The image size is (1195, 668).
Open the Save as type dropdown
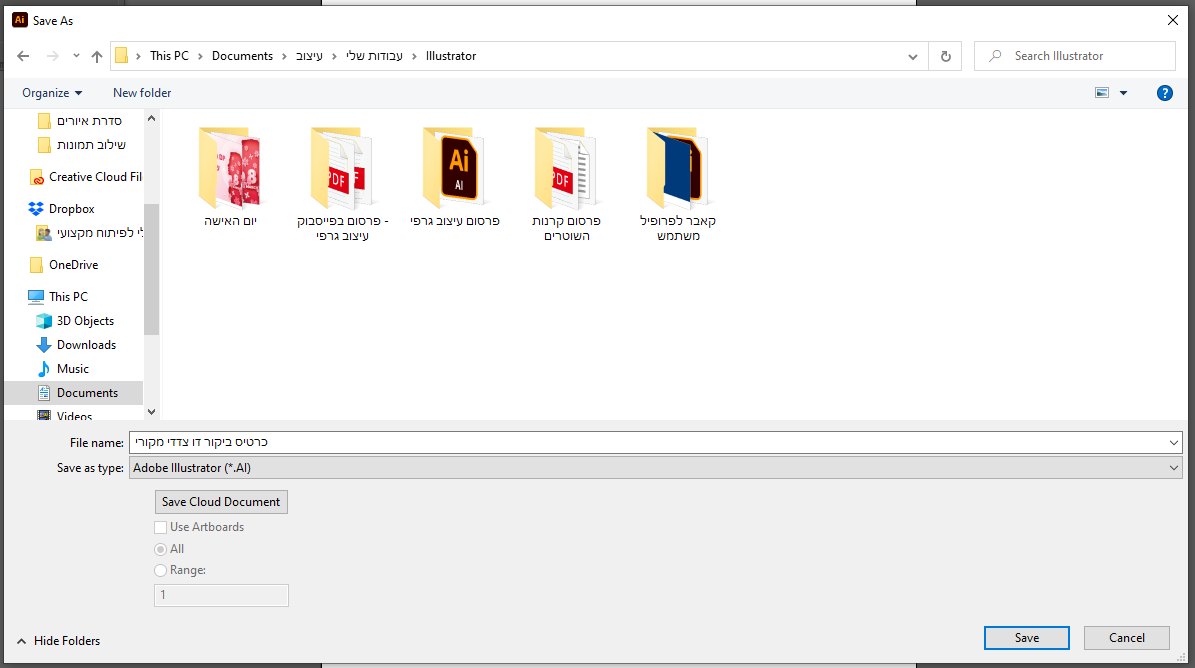tap(655, 468)
